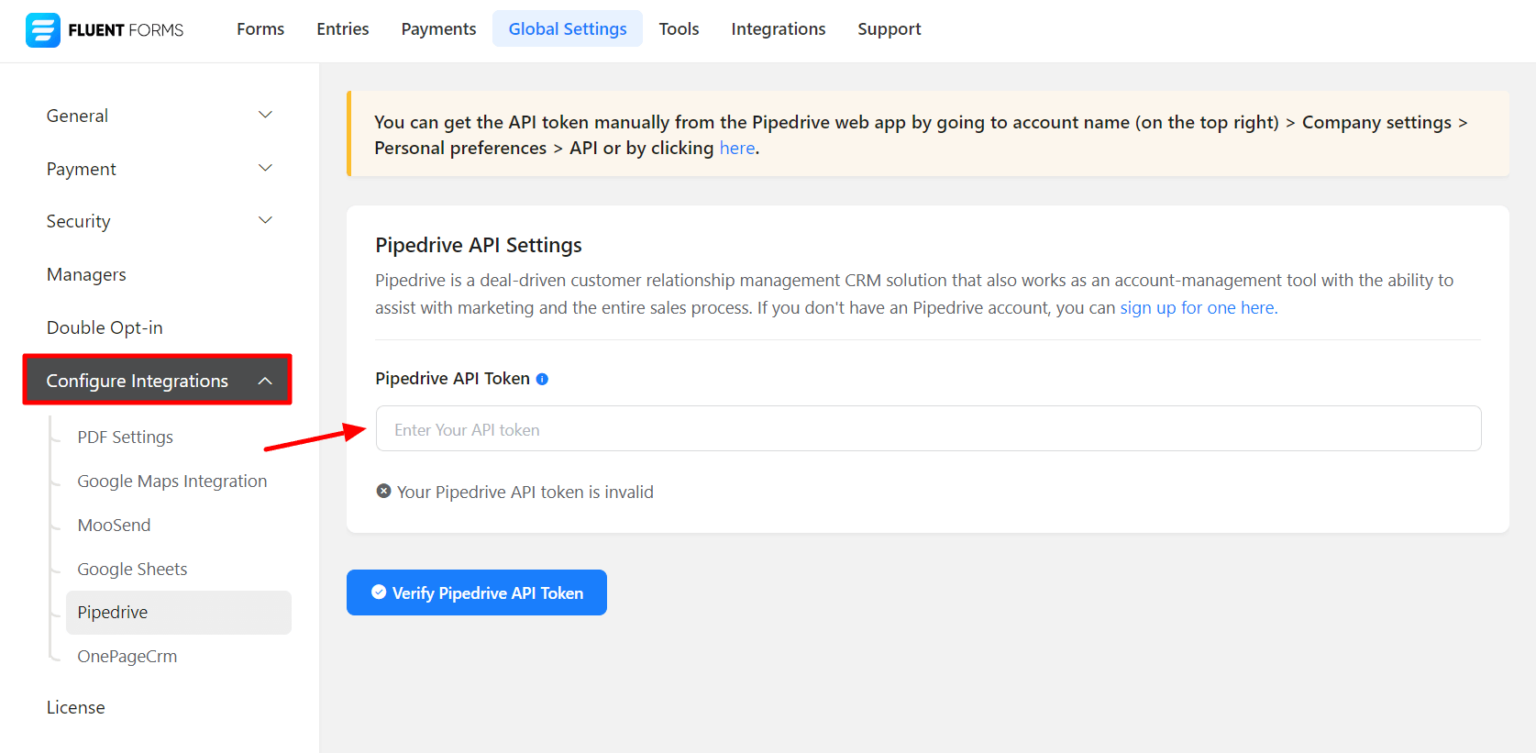Open Google Sheets integration settings

click(132, 568)
